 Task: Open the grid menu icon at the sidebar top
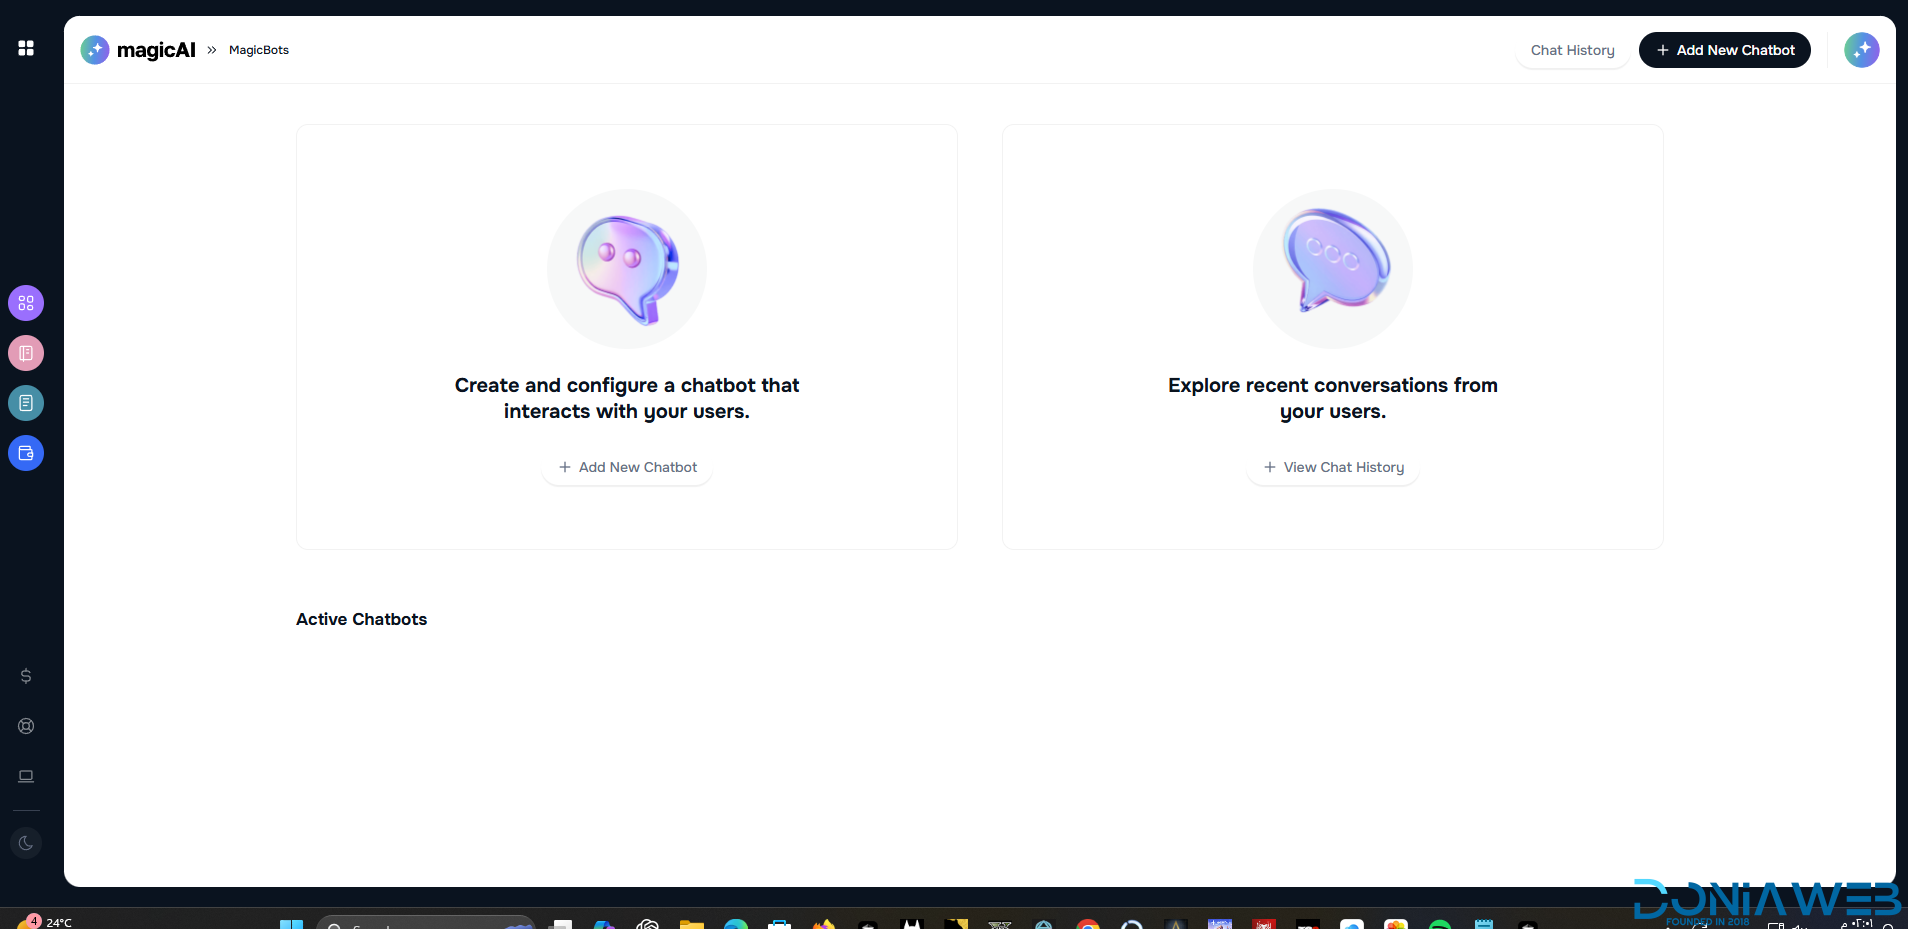(26, 48)
